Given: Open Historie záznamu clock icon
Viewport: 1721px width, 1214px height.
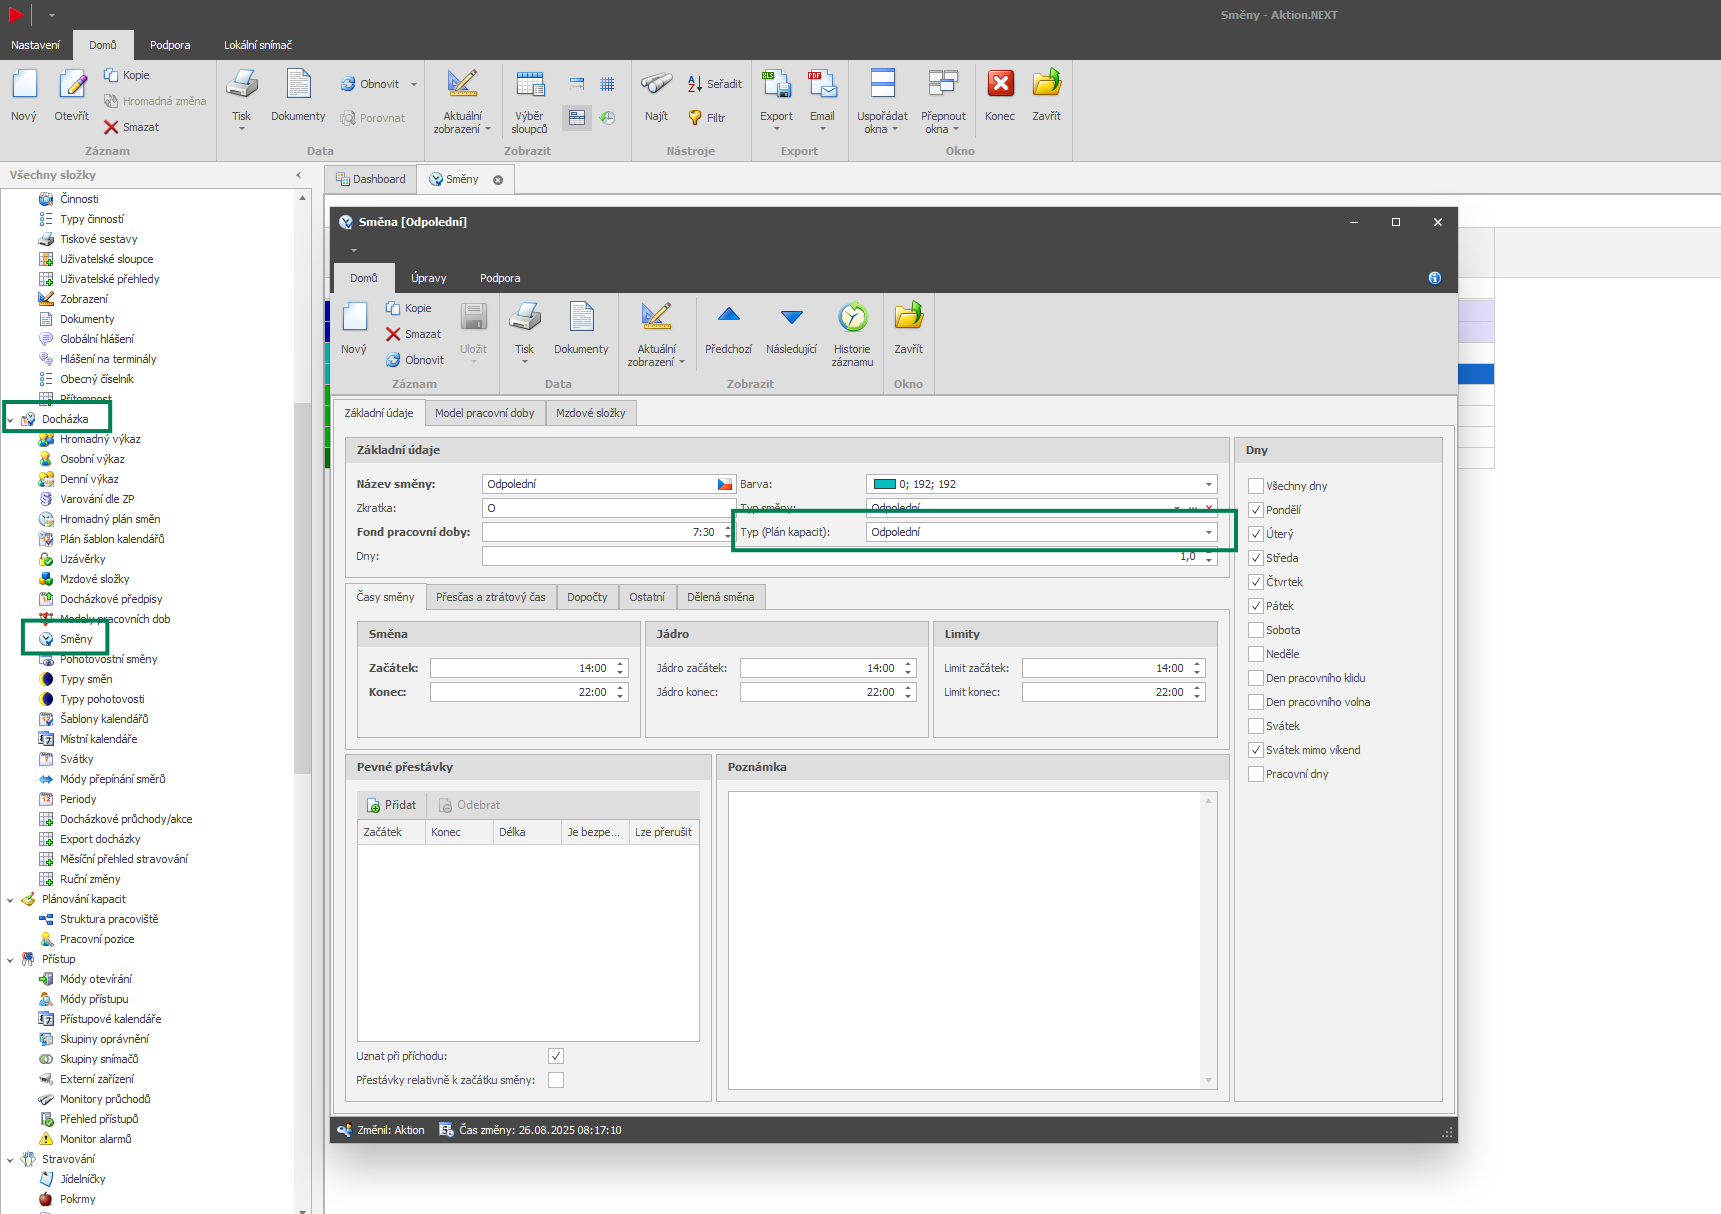Looking at the screenshot, I should (852, 318).
